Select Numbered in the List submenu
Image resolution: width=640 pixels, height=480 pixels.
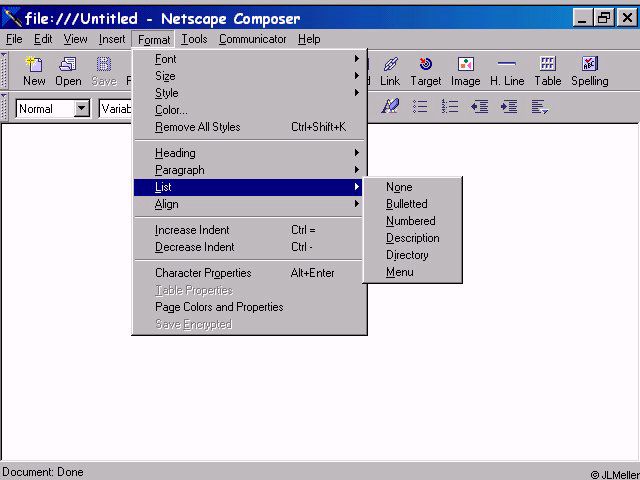point(413,221)
